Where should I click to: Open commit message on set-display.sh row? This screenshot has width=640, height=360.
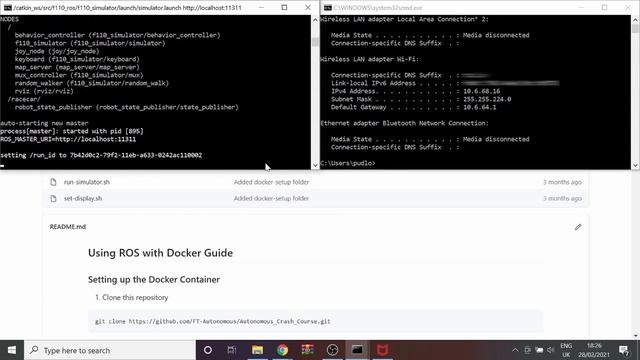point(271,198)
